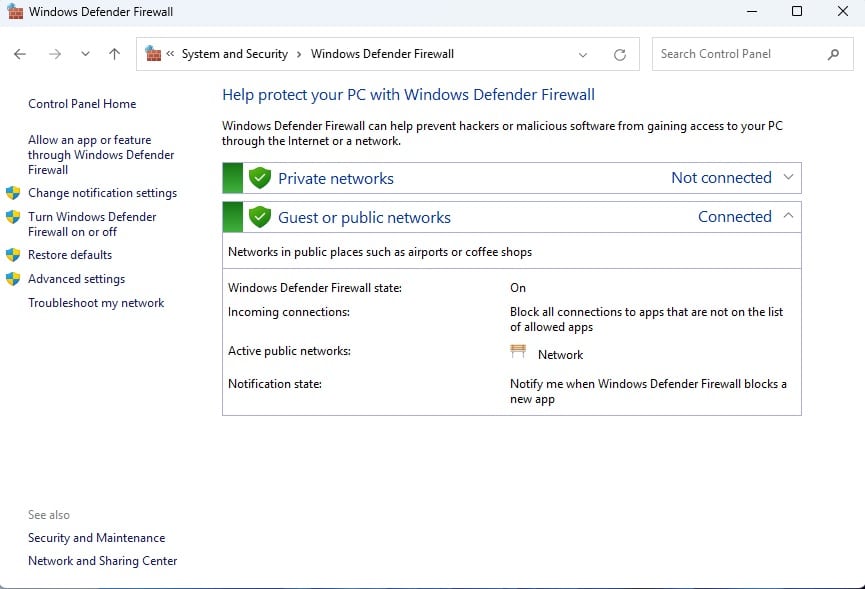Click shield icon beside Change notification settings
Screen dimensions: 865x589
point(13,193)
